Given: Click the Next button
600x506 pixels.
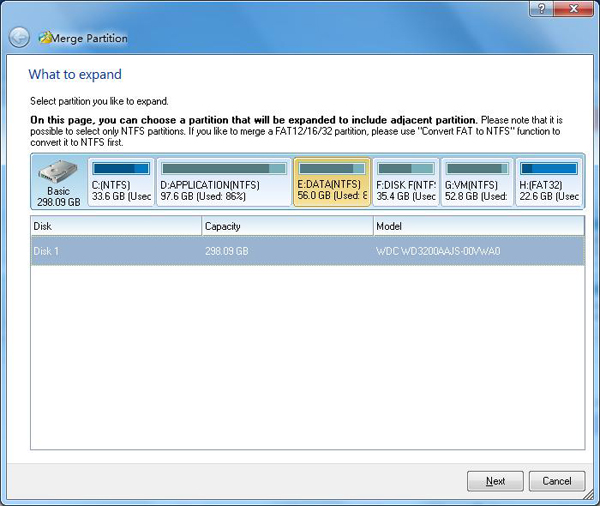Looking at the screenshot, I should pos(495,481).
